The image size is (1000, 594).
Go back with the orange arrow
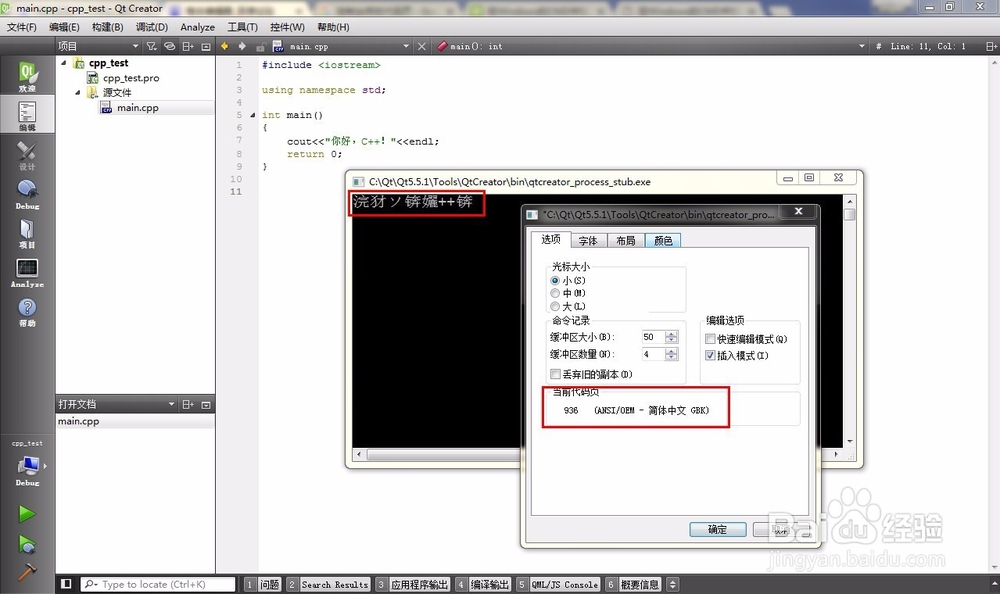click(224, 46)
